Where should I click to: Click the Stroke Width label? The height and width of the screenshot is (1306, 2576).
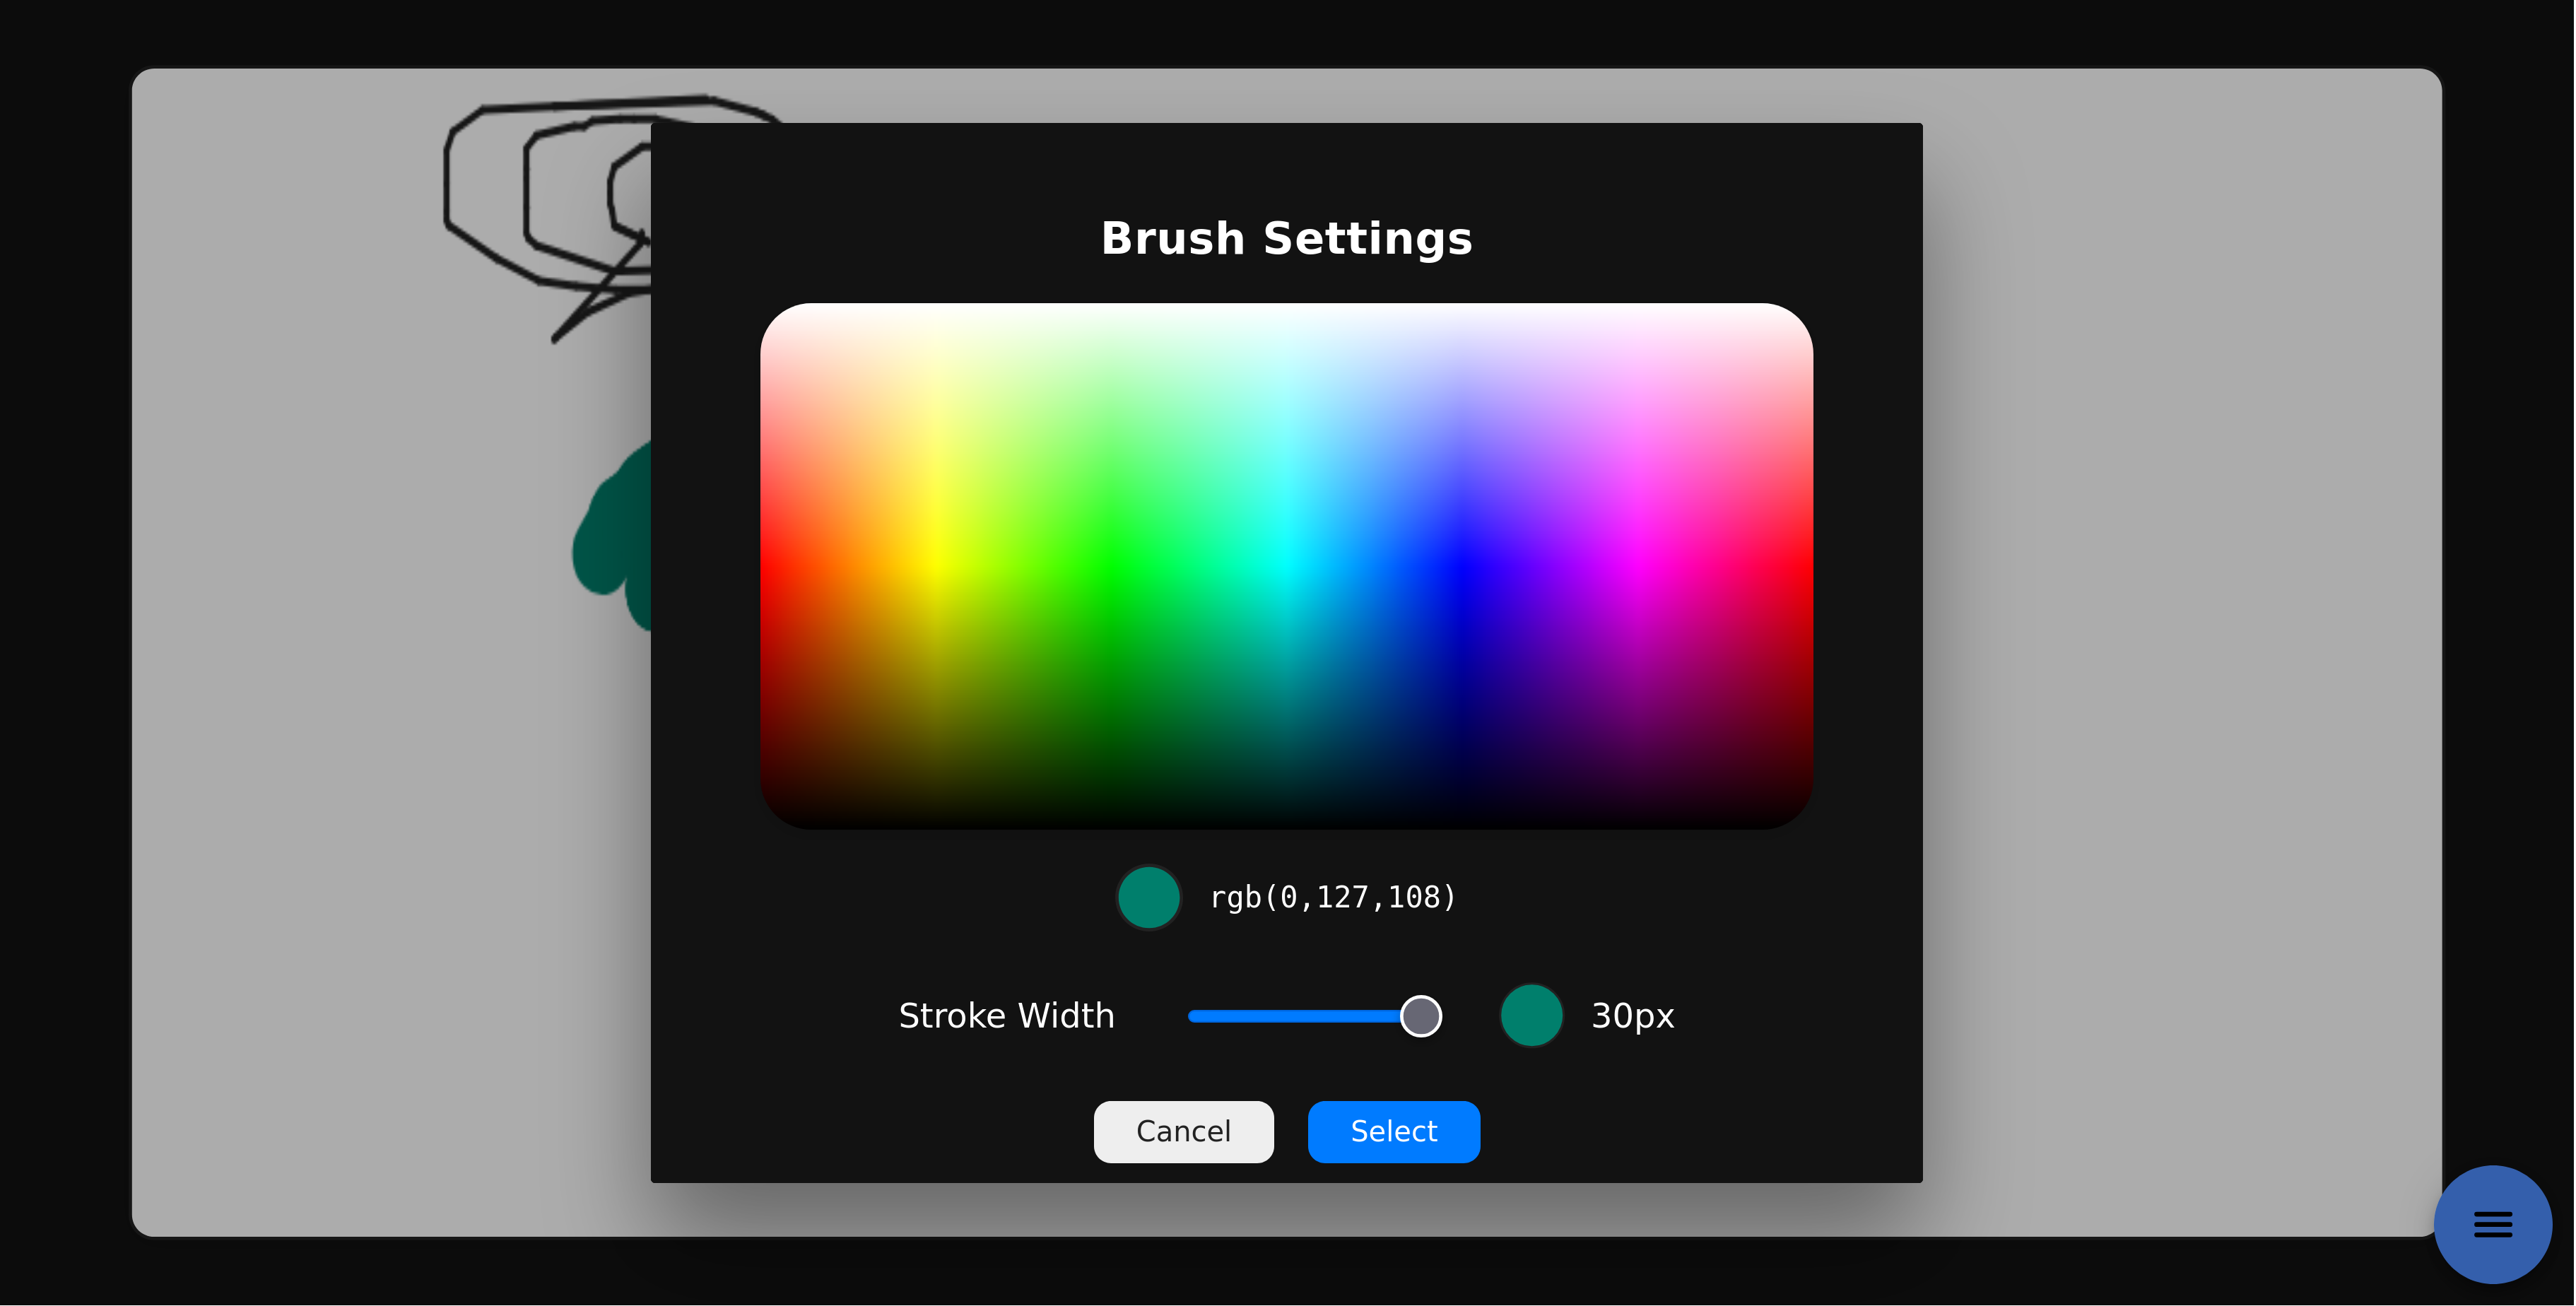tap(1006, 1016)
